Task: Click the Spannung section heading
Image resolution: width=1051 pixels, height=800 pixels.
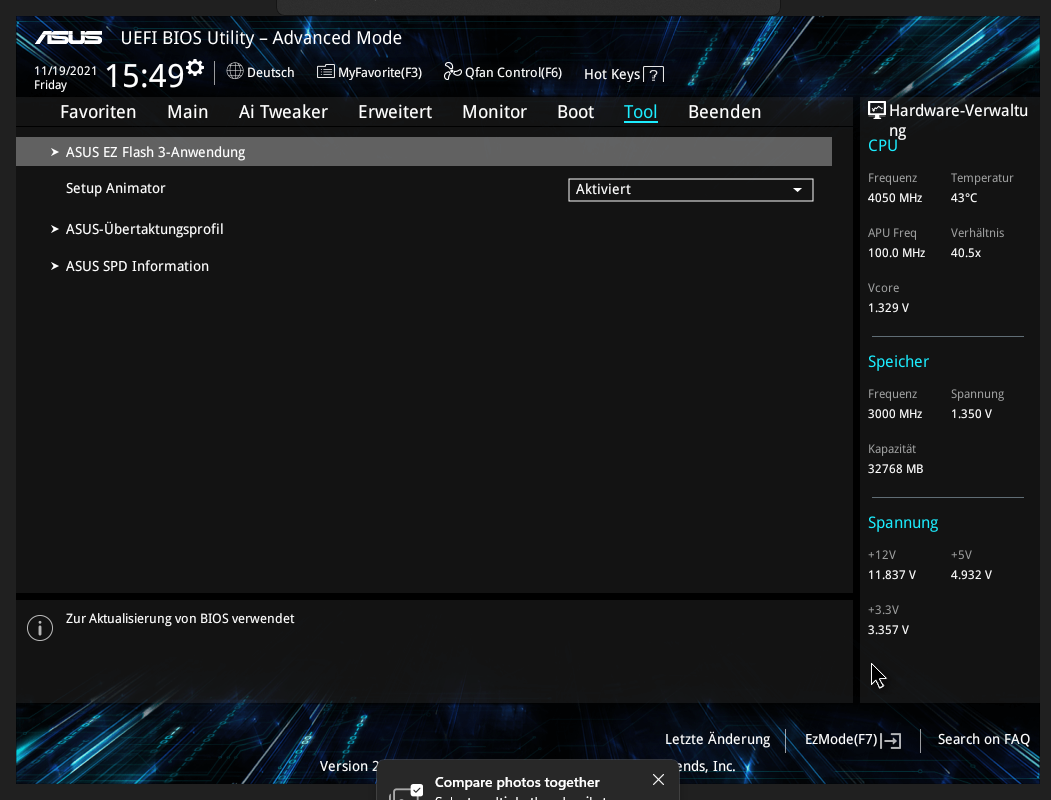Action: click(903, 523)
